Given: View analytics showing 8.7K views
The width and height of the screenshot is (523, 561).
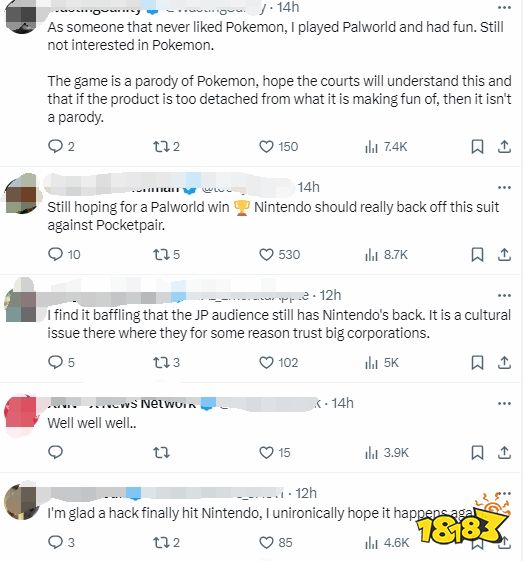Looking at the screenshot, I should [386, 255].
